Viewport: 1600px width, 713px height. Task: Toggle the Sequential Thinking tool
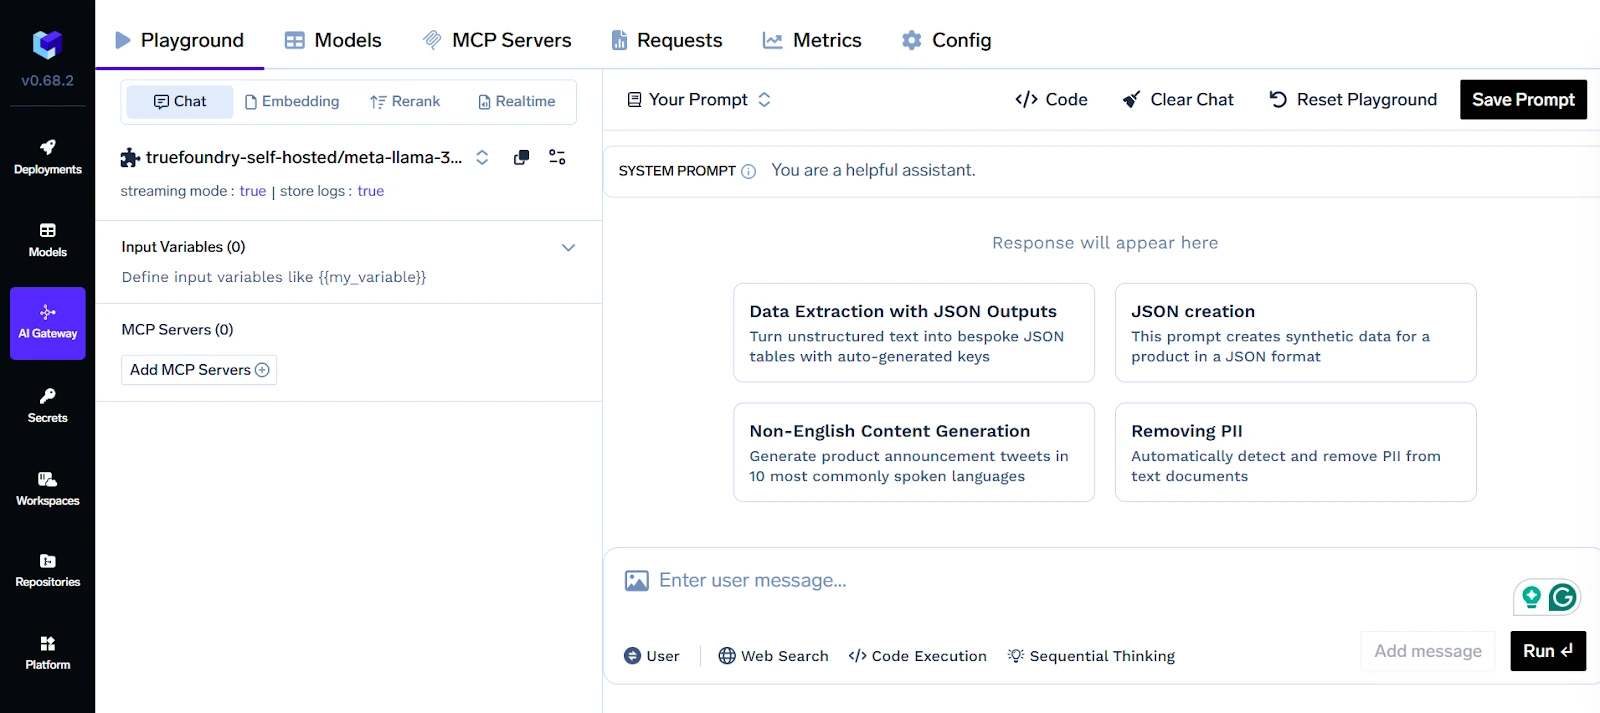pyautogui.click(x=1091, y=656)
